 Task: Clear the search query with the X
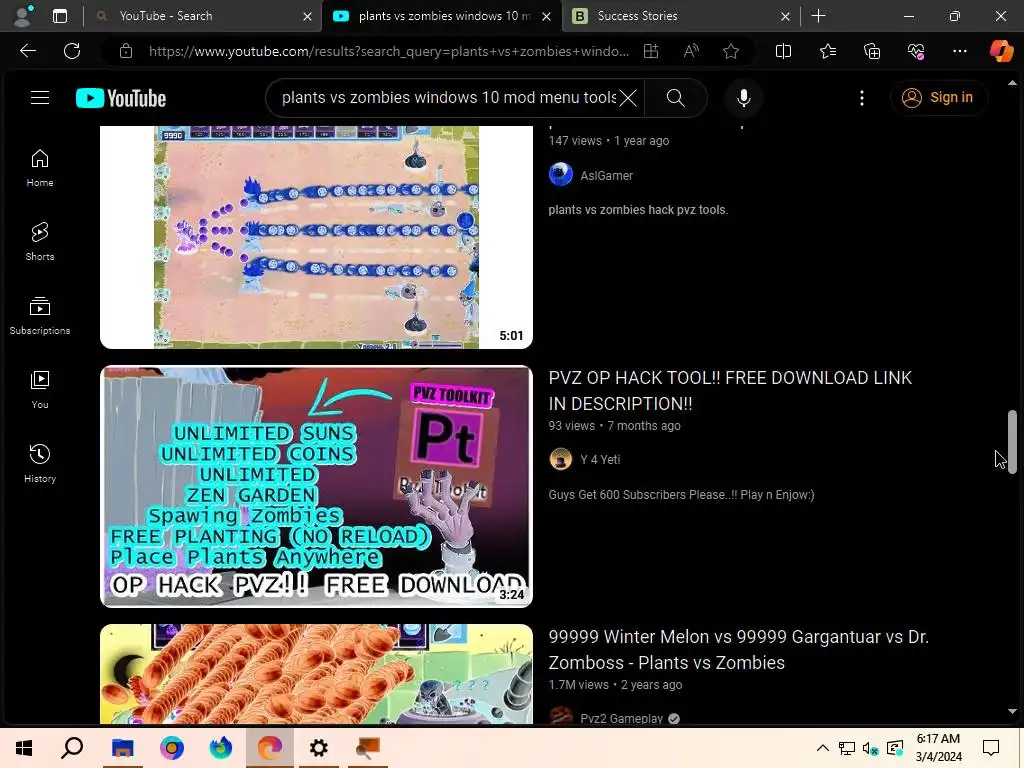tap(628, 98)
